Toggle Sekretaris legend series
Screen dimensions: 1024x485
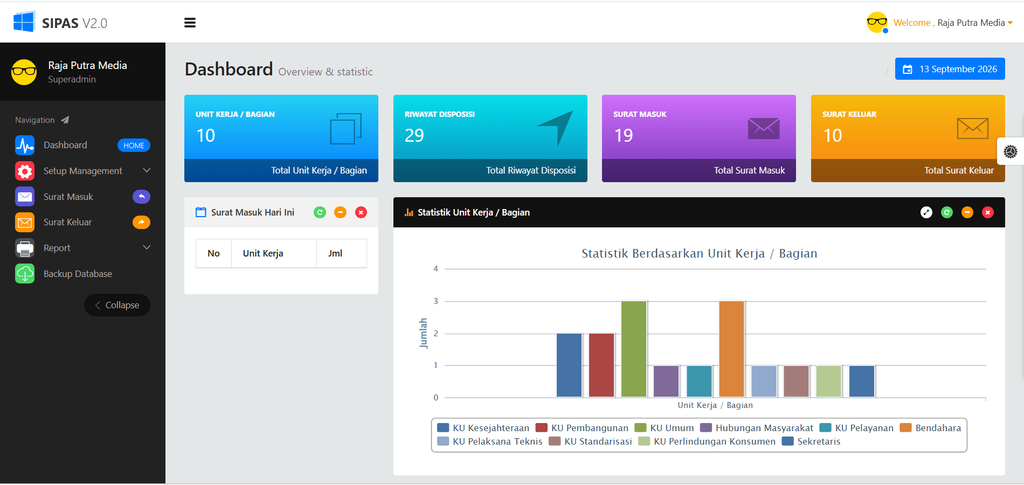tap(811, 442)
